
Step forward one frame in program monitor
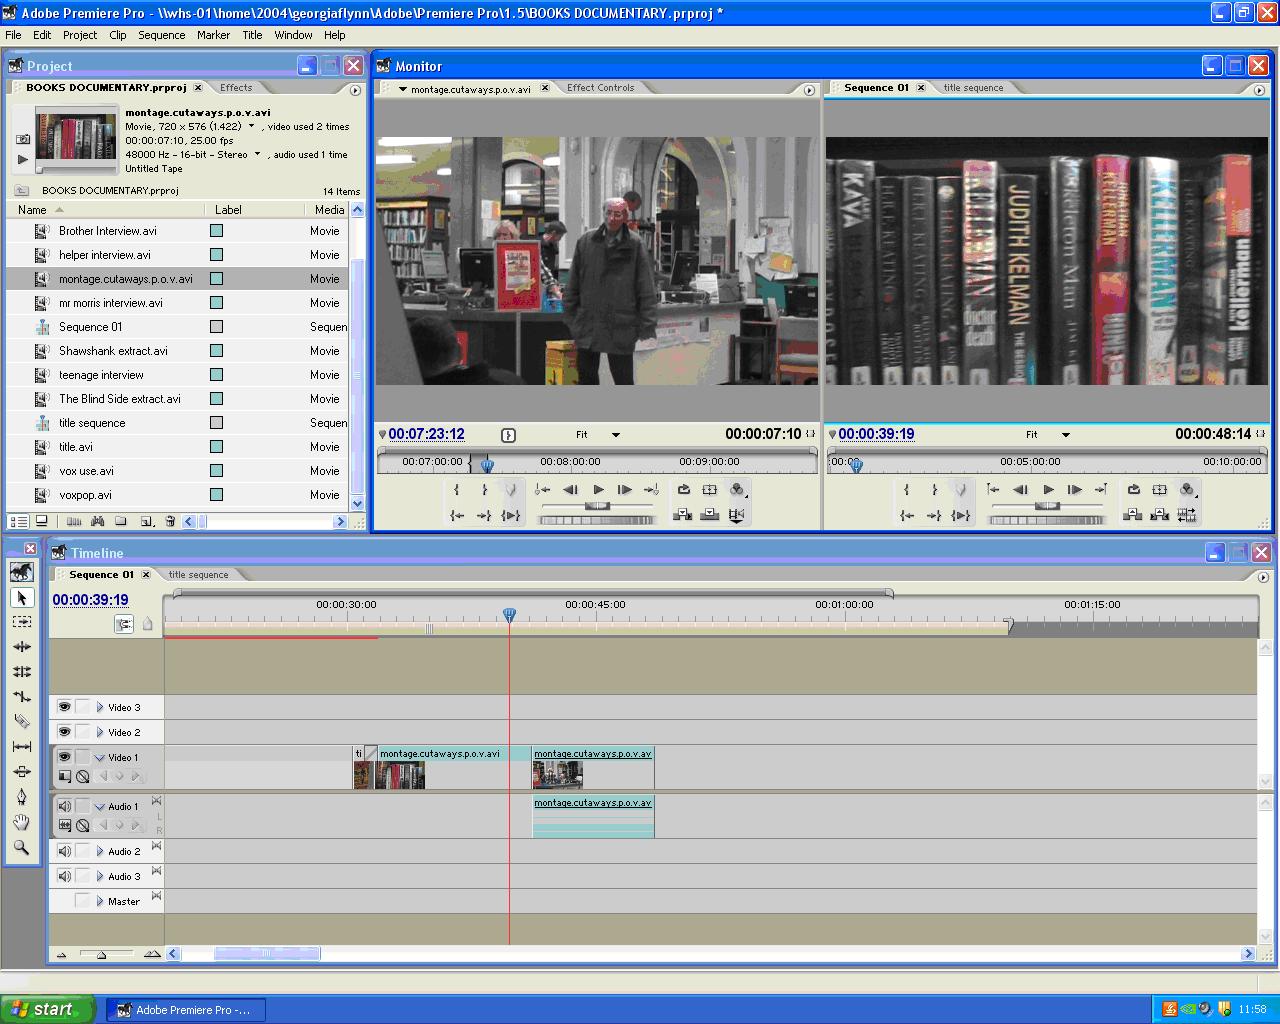tap(1075, 490)
